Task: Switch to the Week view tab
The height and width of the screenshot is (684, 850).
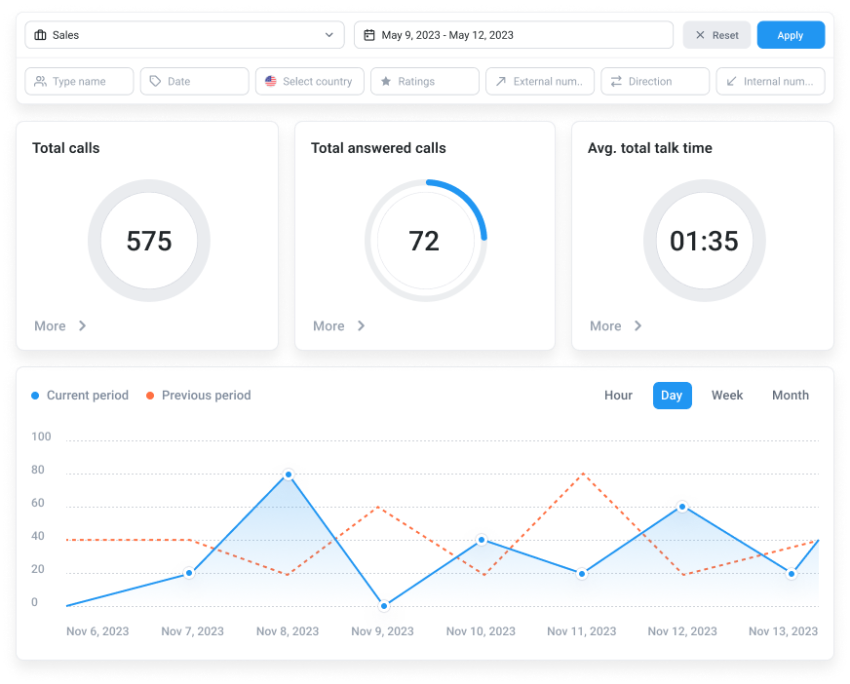Action: pos(727,395)
